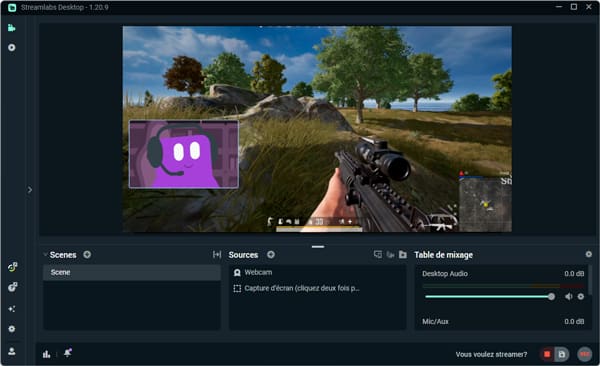Click the Sources panel title
The width and height of the screenshot is (600, 366).
tap(243, 255)
